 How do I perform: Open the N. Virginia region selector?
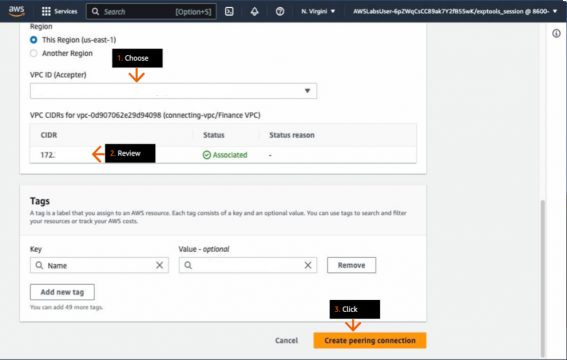[x=318, y=11]
